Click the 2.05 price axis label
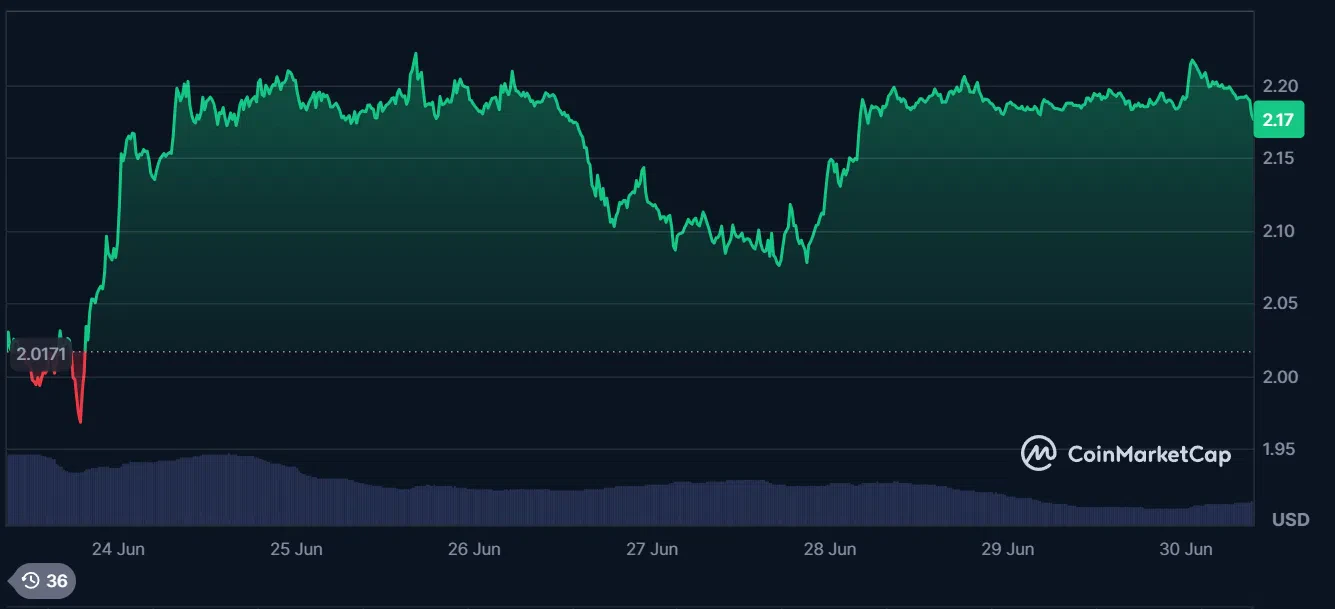1335x609 pixels. (1280, 304)
